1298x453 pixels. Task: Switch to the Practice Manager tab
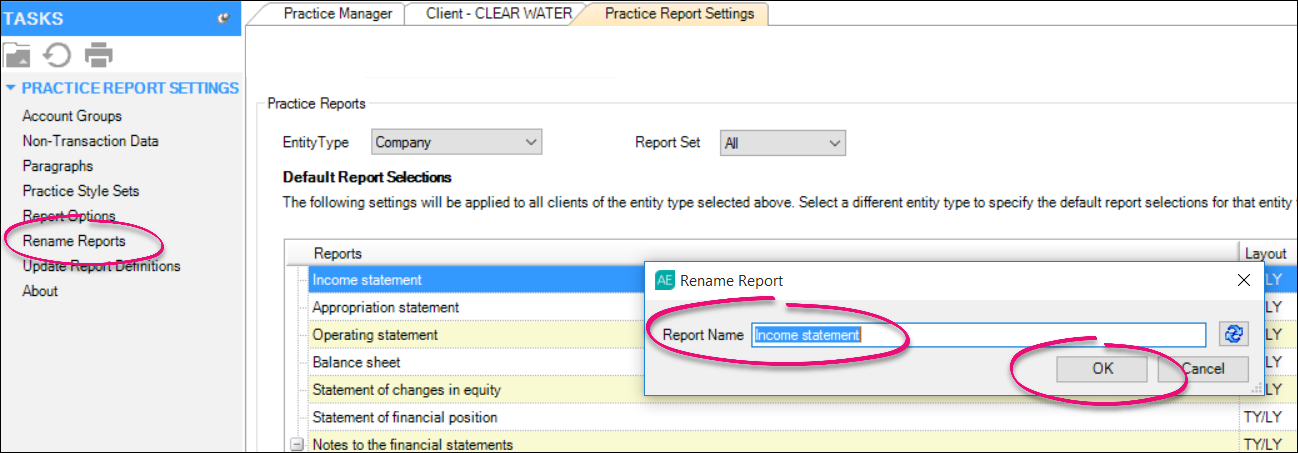click(337, 14)
